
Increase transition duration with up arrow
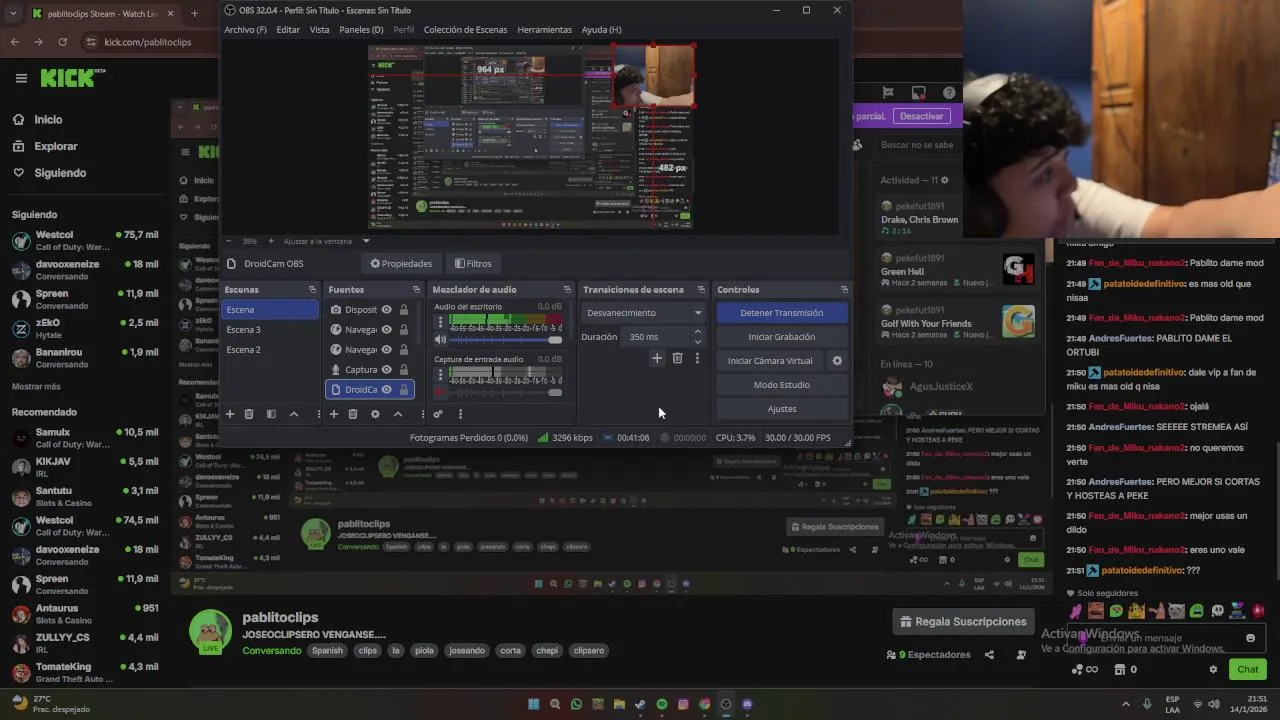coord(697,332)
